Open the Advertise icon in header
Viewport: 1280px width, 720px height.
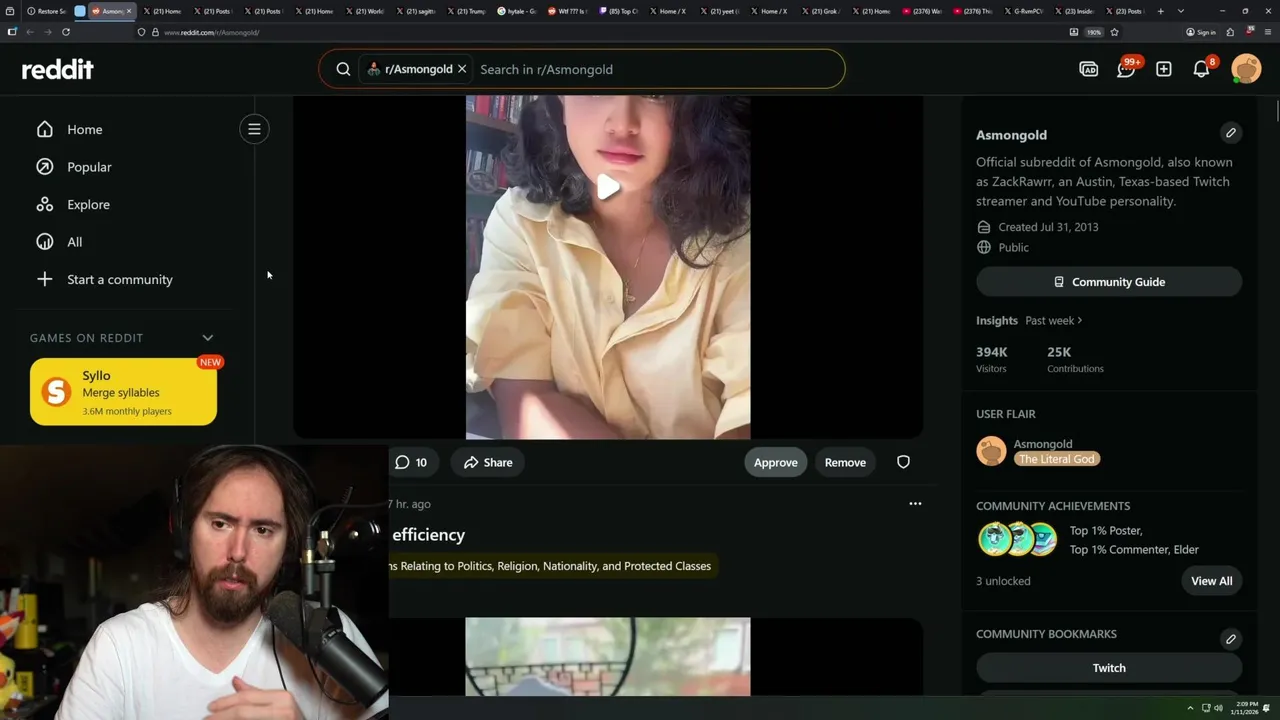coord(1088,69)
